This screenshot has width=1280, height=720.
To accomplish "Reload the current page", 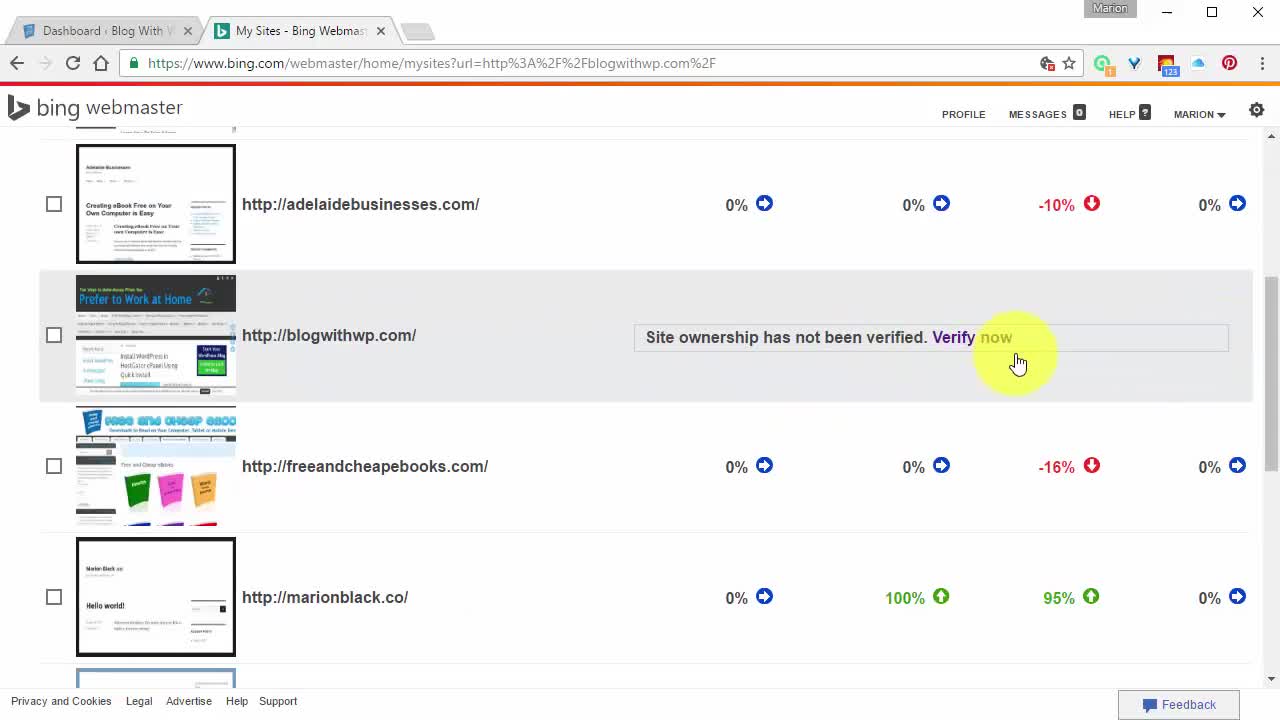I will [73, 63].
